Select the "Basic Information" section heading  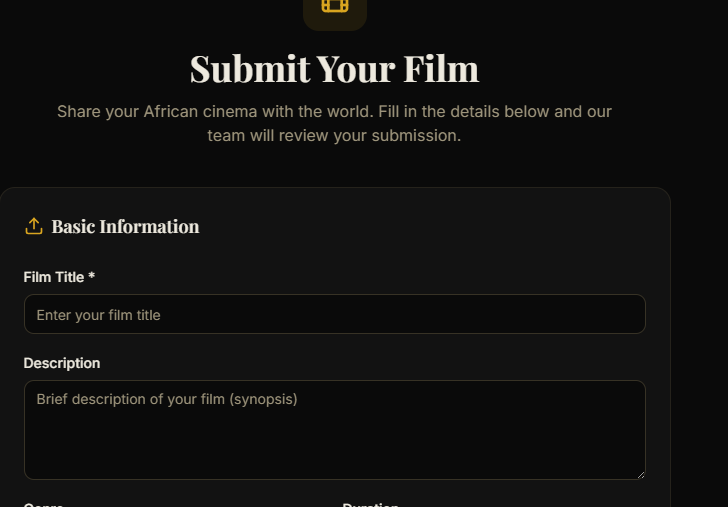coord(125,227)
